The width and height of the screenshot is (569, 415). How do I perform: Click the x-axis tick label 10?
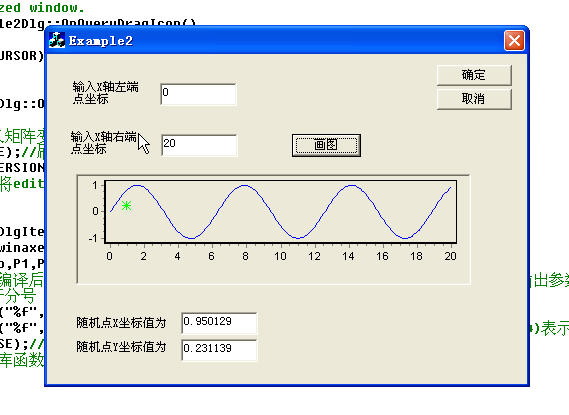click(x=280, y=256)
